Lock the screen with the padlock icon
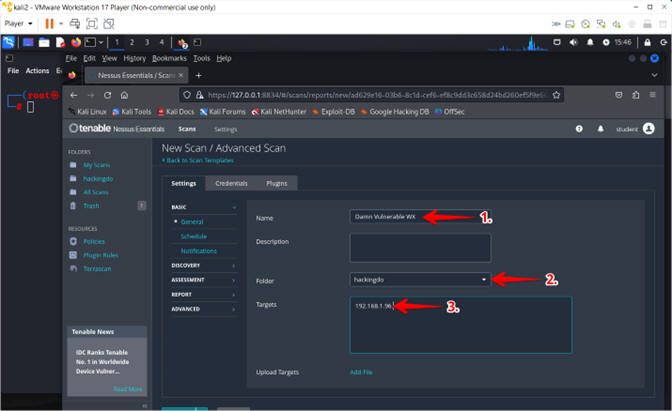The image size is (672, 411). click(x=647, y=42)
